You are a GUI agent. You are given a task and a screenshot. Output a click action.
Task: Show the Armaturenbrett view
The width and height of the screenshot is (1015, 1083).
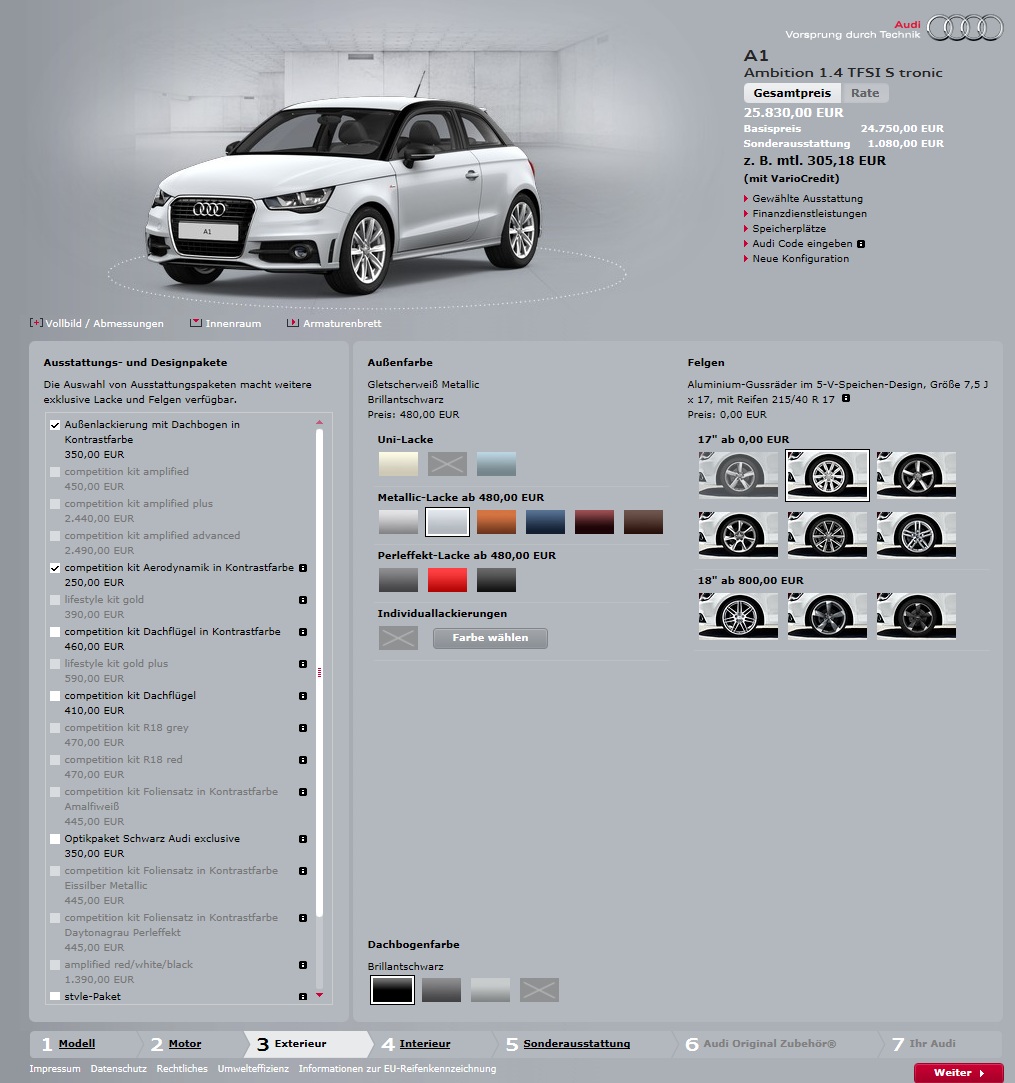[334, 323]
